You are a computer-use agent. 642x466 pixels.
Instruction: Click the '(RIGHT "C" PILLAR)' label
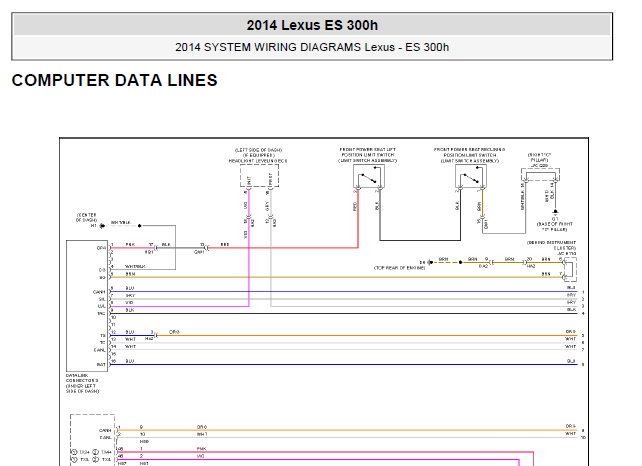539,158
